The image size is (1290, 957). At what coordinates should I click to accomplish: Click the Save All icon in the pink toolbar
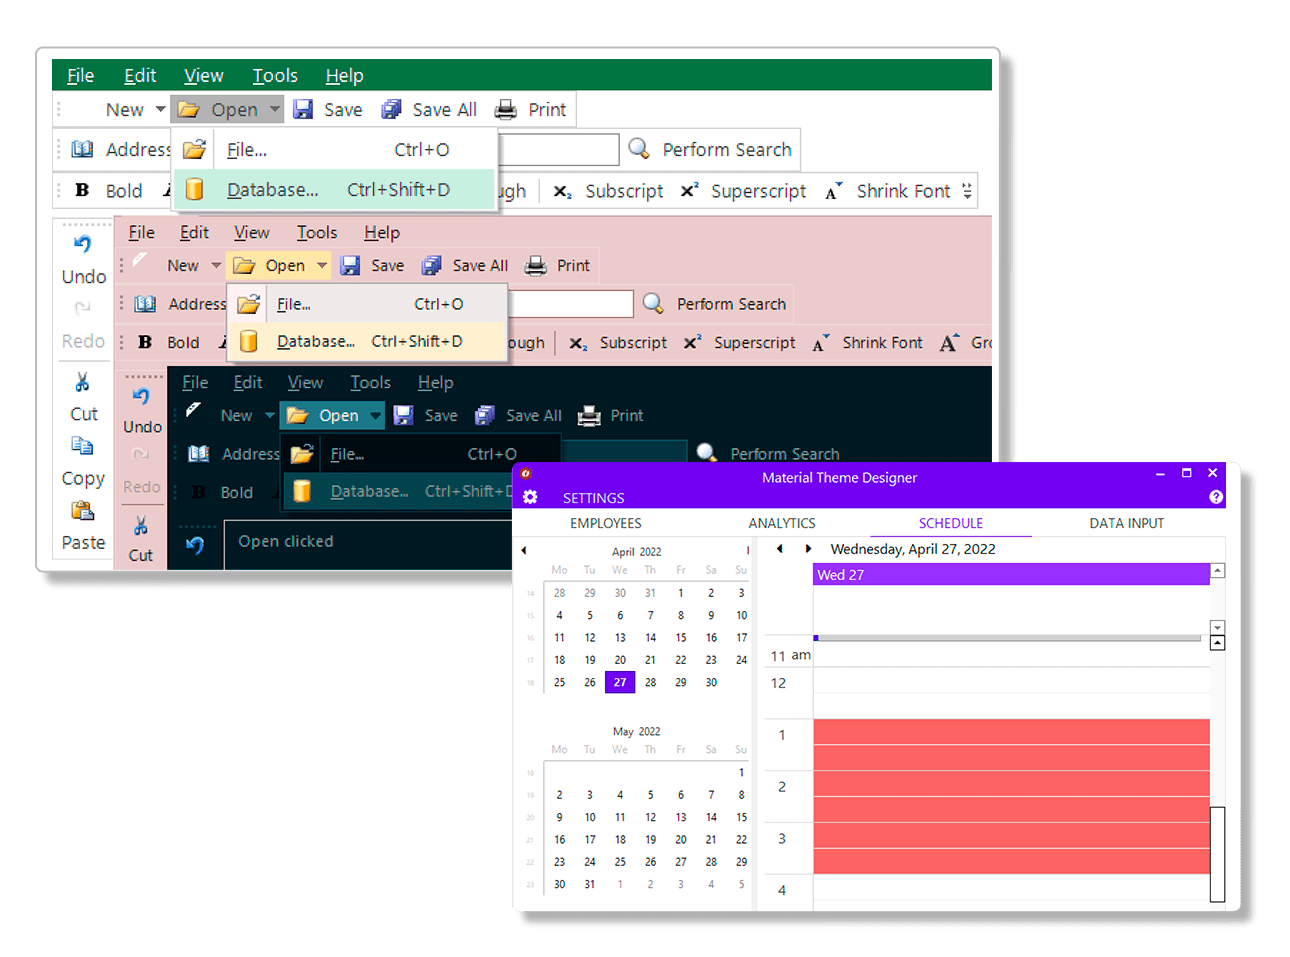[432, 265]
